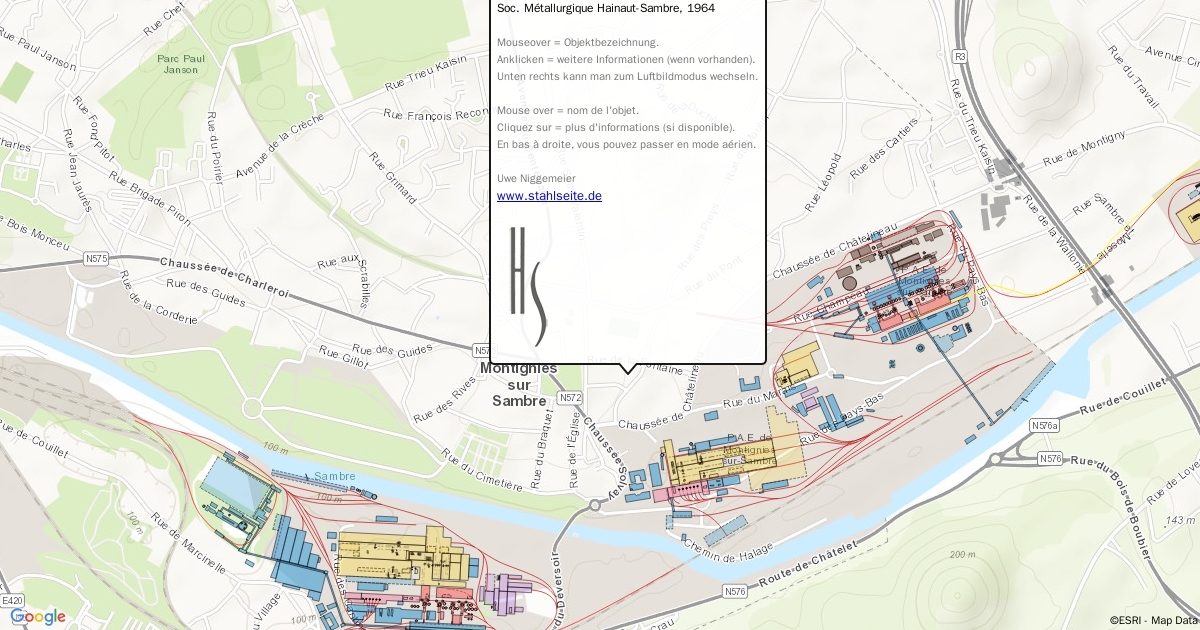Click the Parc Paul Janson label
This screenshot has height=630, width=1200.
pos(179,64)
